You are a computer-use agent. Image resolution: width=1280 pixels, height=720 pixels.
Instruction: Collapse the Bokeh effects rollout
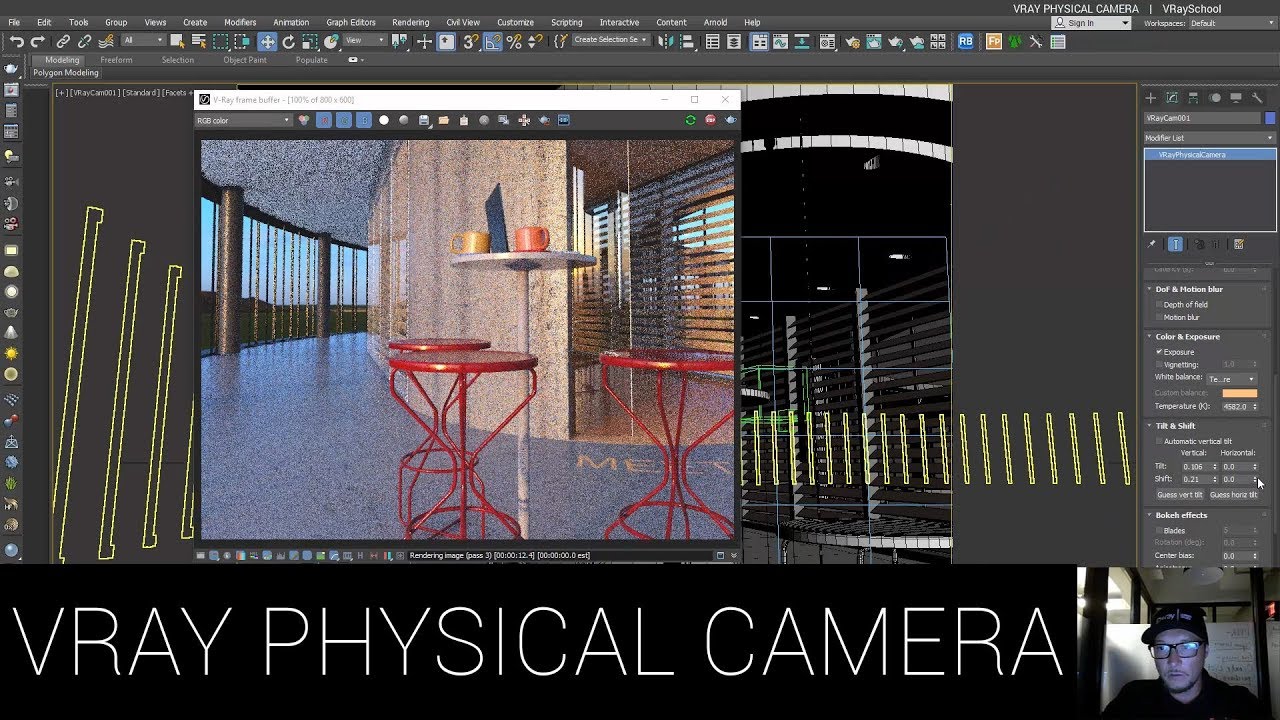tap(1181, 515)
